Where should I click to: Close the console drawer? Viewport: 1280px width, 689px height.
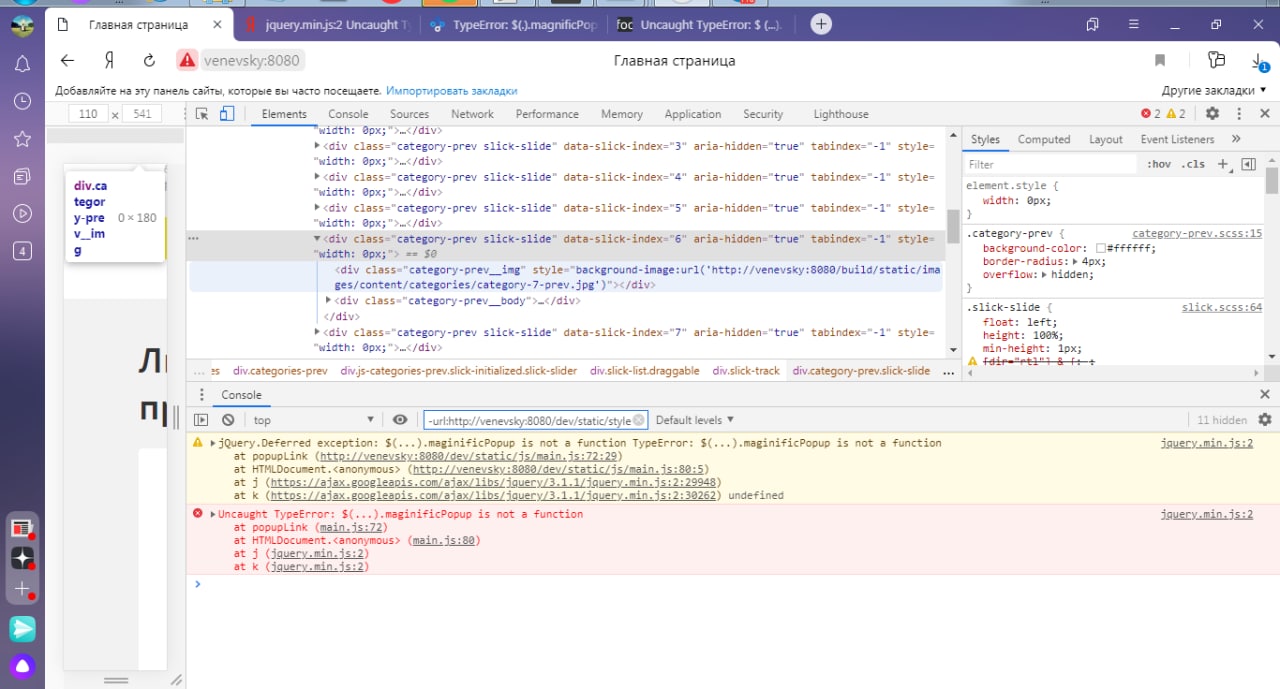1265,395
